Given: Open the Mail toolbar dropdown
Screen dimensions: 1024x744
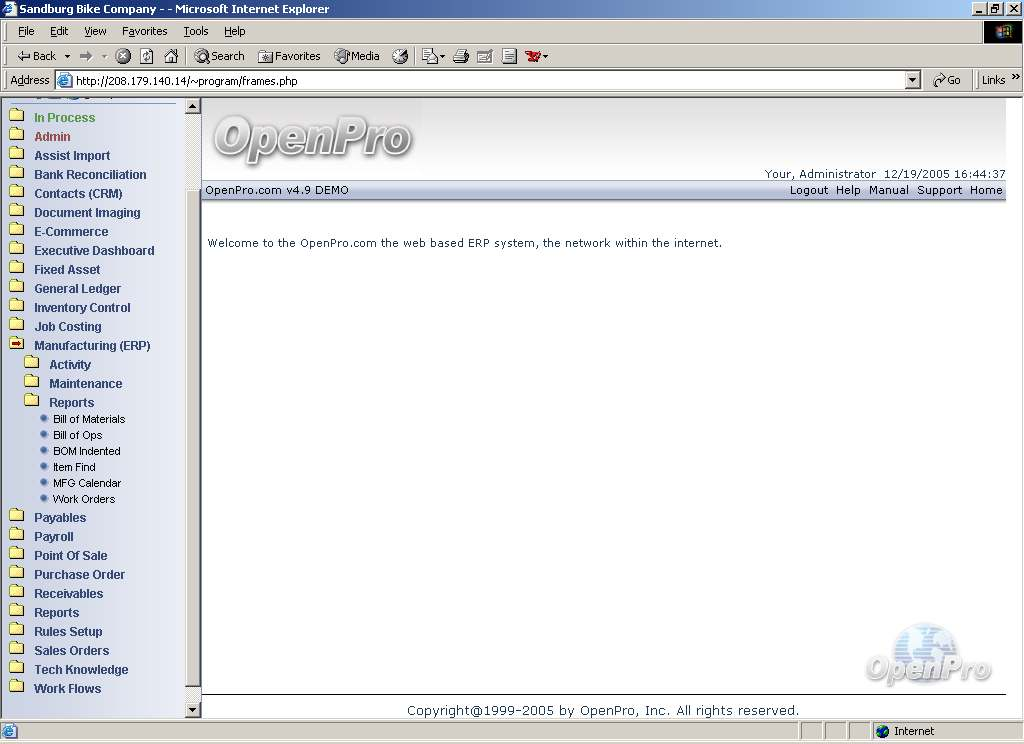Looking at the screenshot, I should click(x=433, y=56).
